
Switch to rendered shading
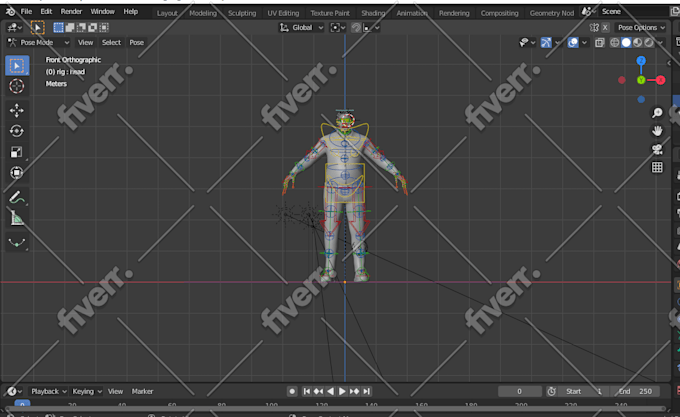tap(648, 42)
